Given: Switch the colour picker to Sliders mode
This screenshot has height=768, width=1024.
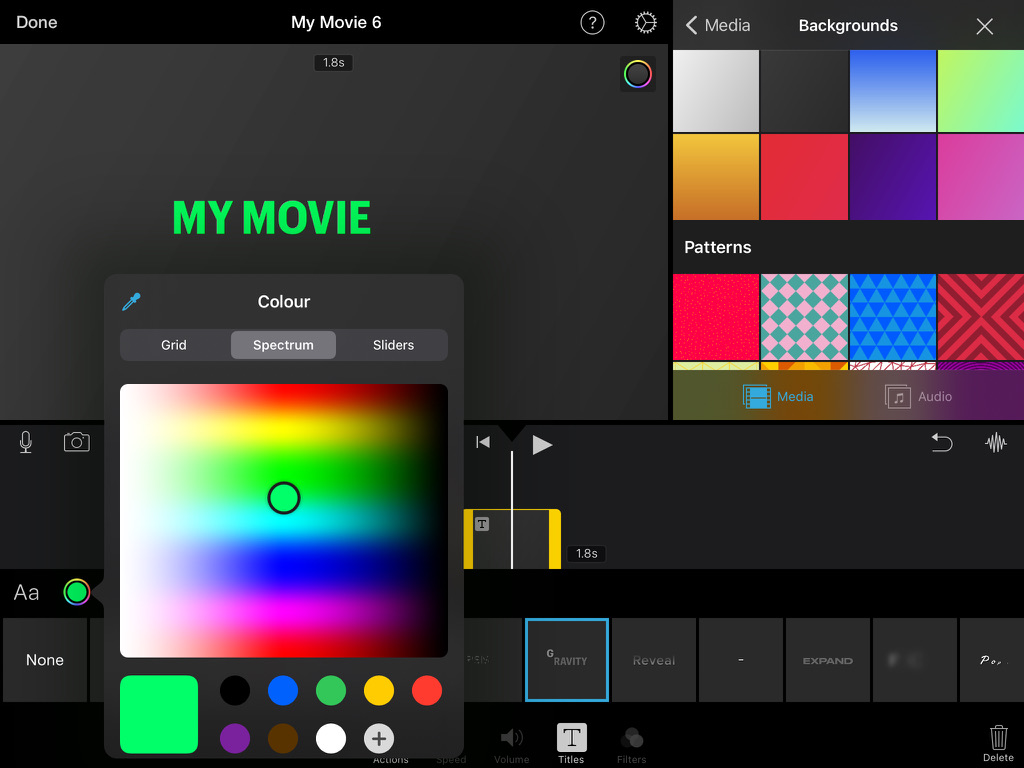Looking at the screenshot, I should (x=392, y=344).
